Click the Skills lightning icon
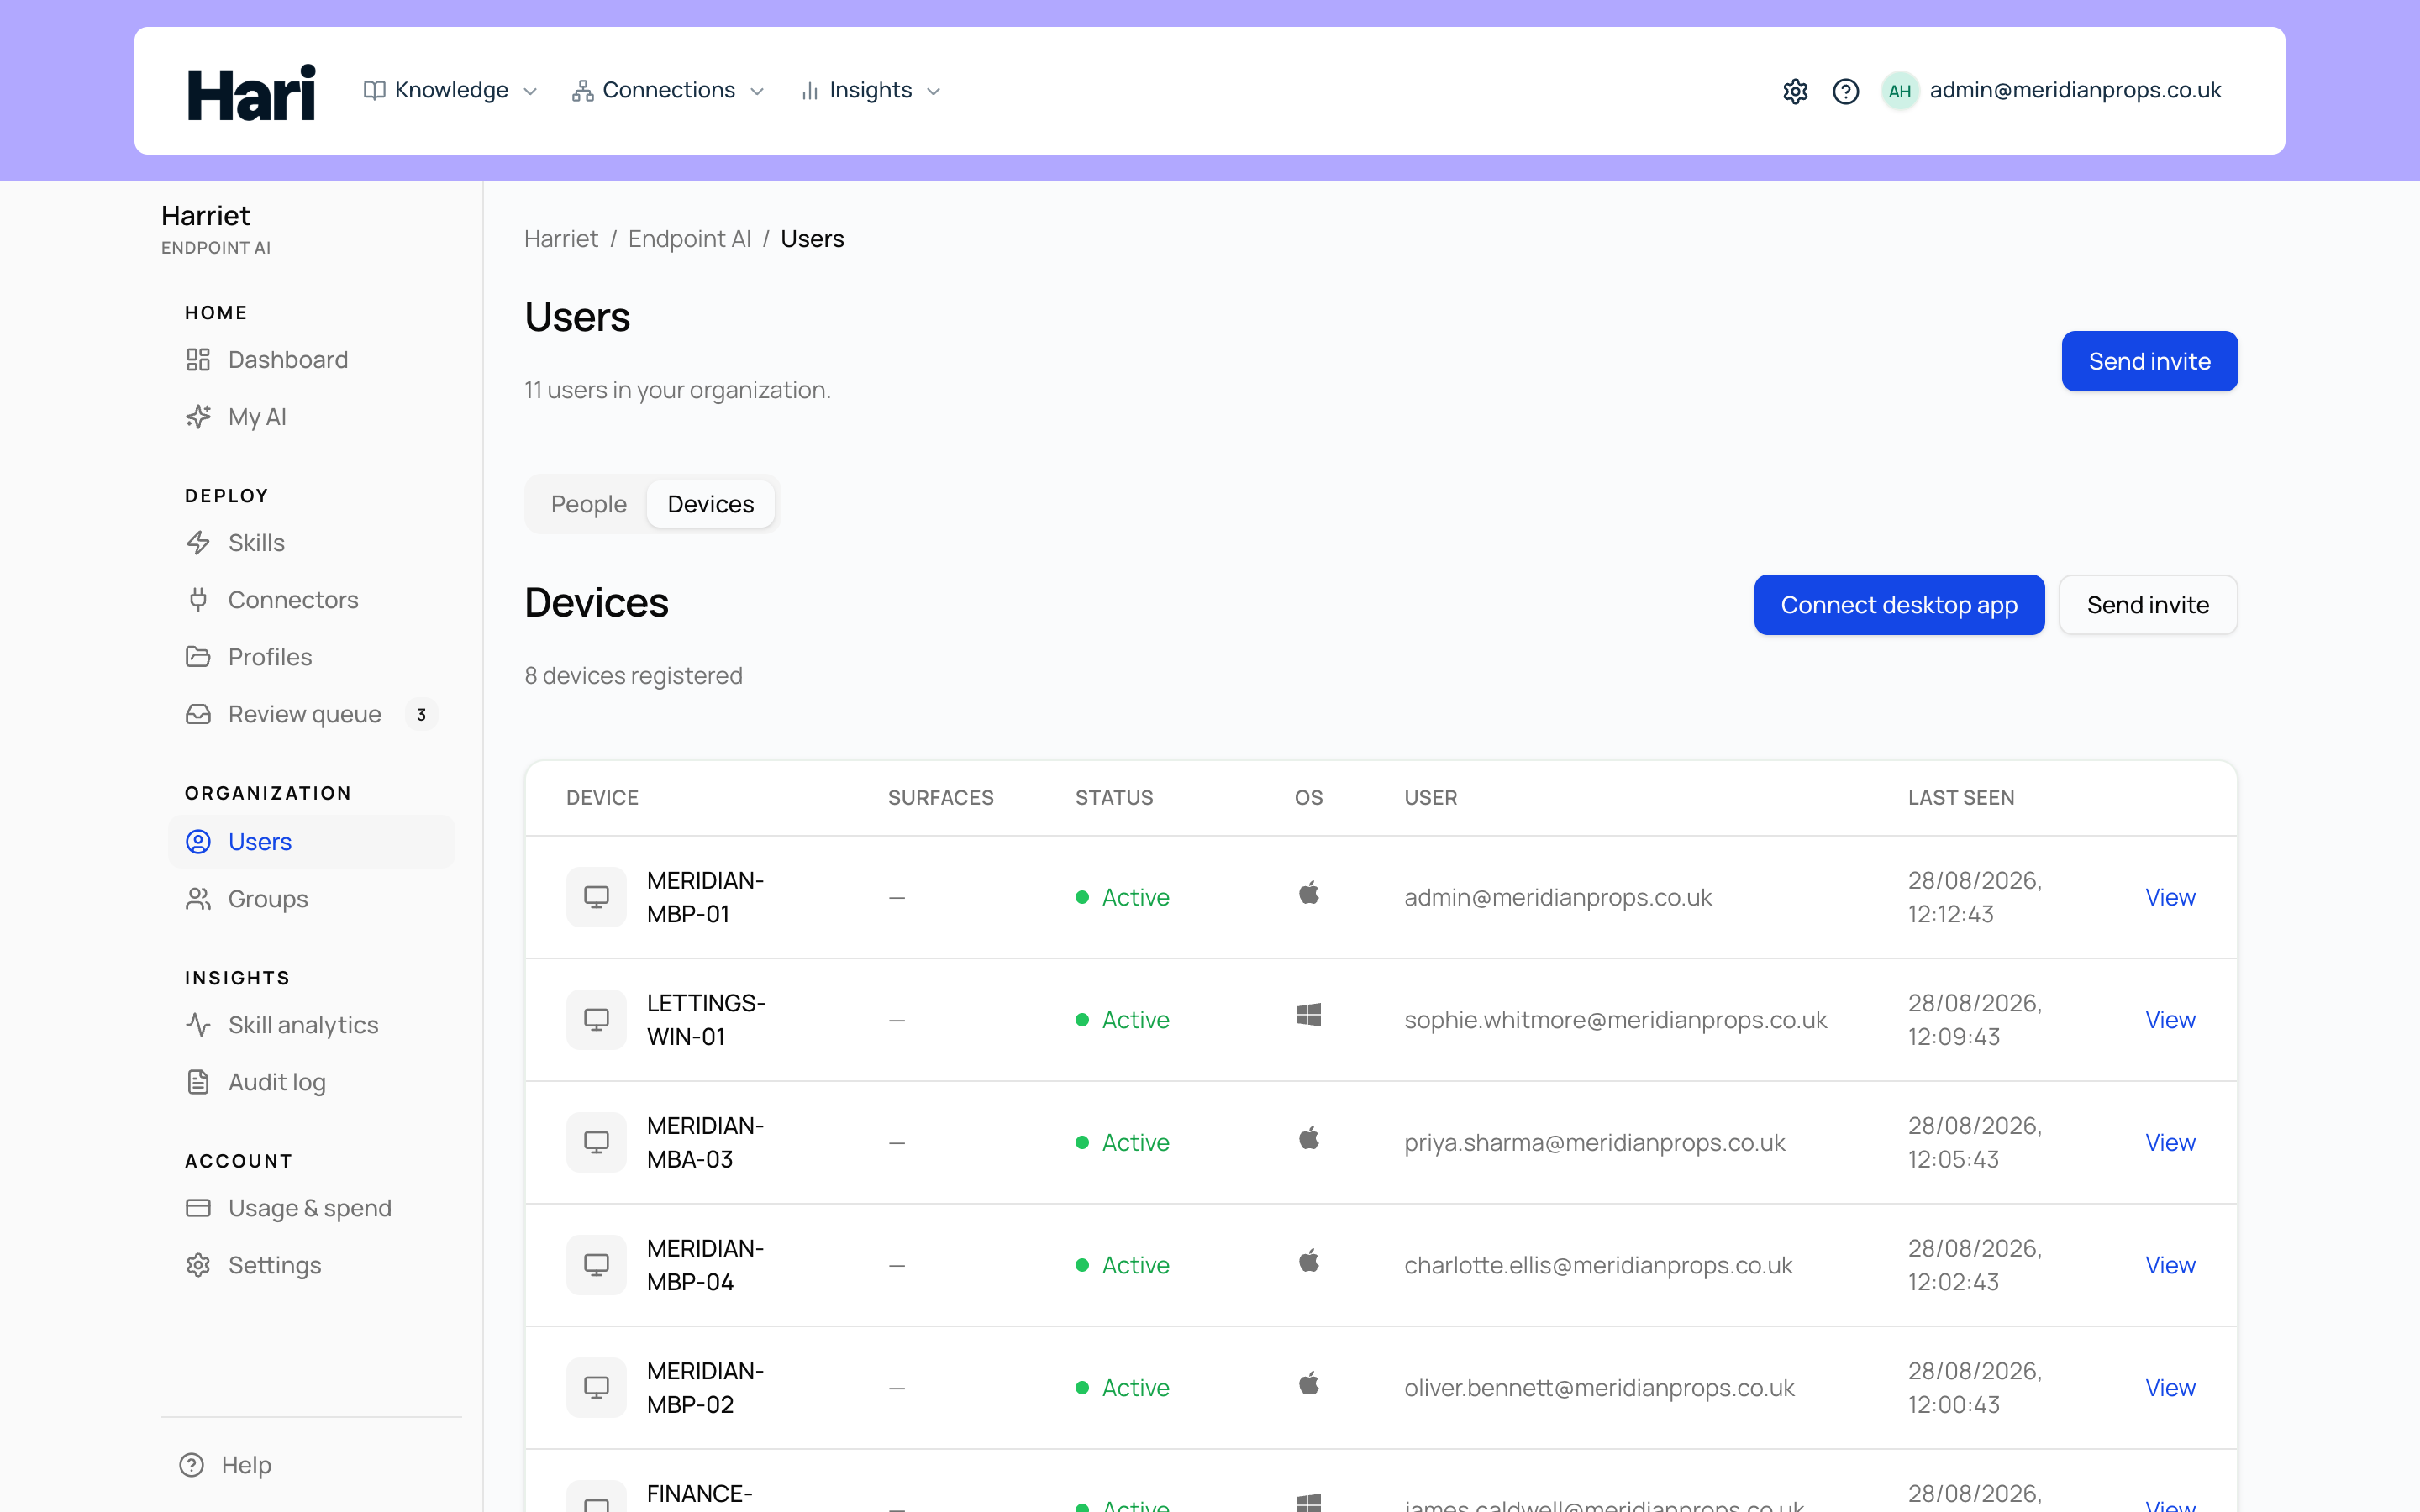 198,543
